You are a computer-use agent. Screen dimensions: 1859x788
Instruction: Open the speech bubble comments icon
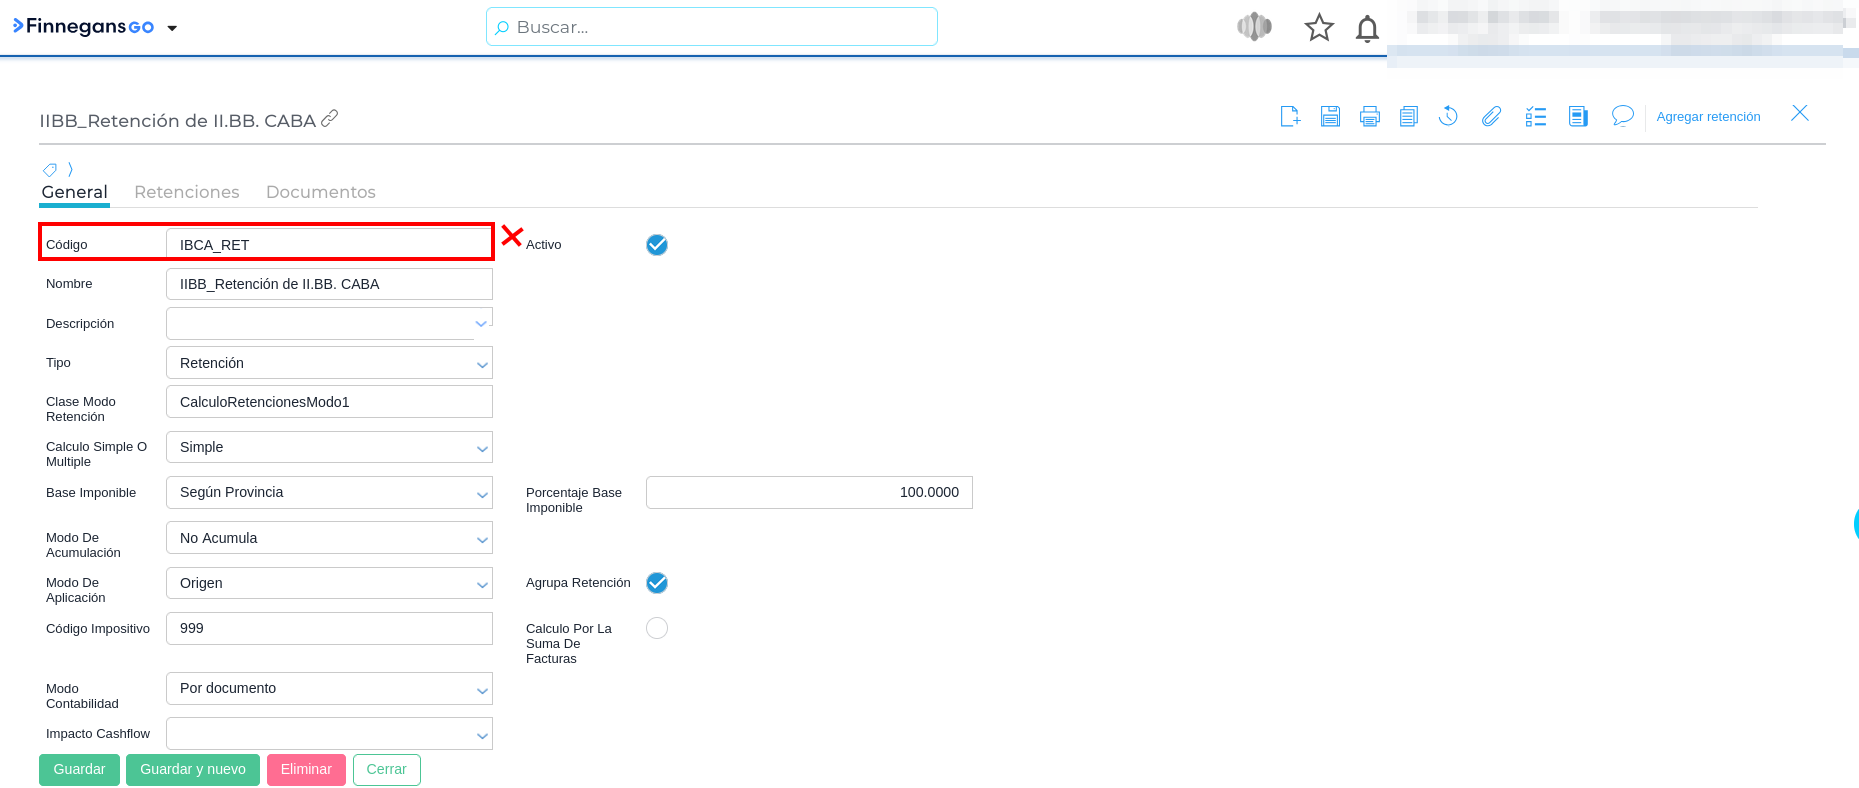pyautogui.click(x=1622, y=117)
